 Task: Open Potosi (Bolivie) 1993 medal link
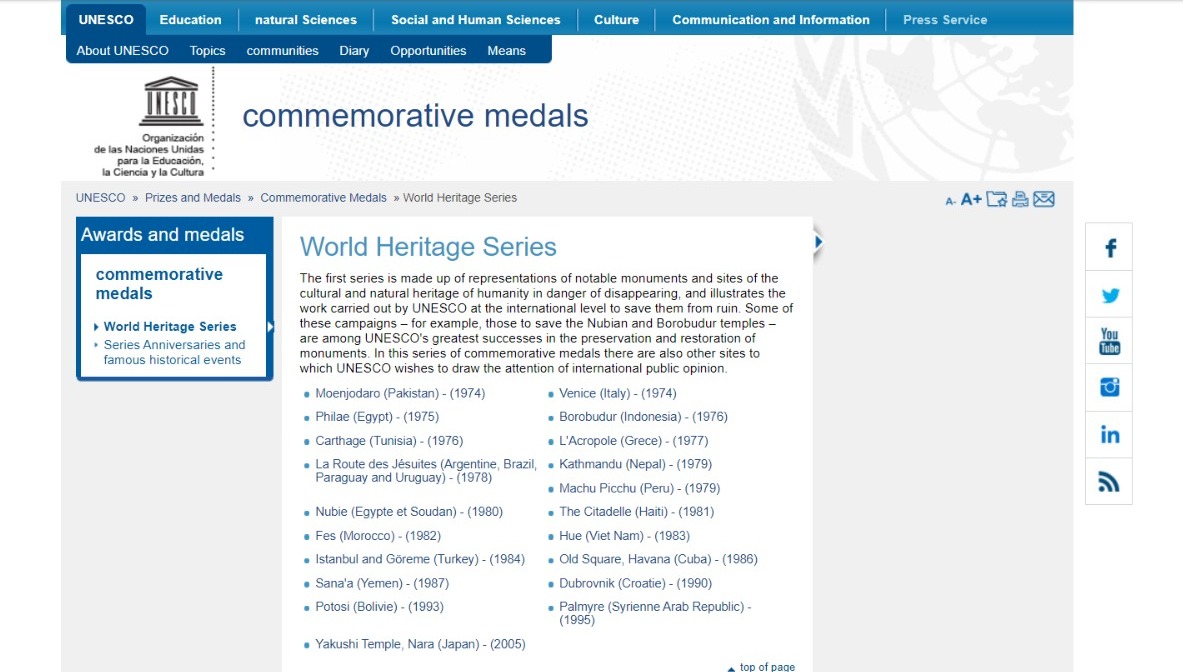tap(379, 606)
